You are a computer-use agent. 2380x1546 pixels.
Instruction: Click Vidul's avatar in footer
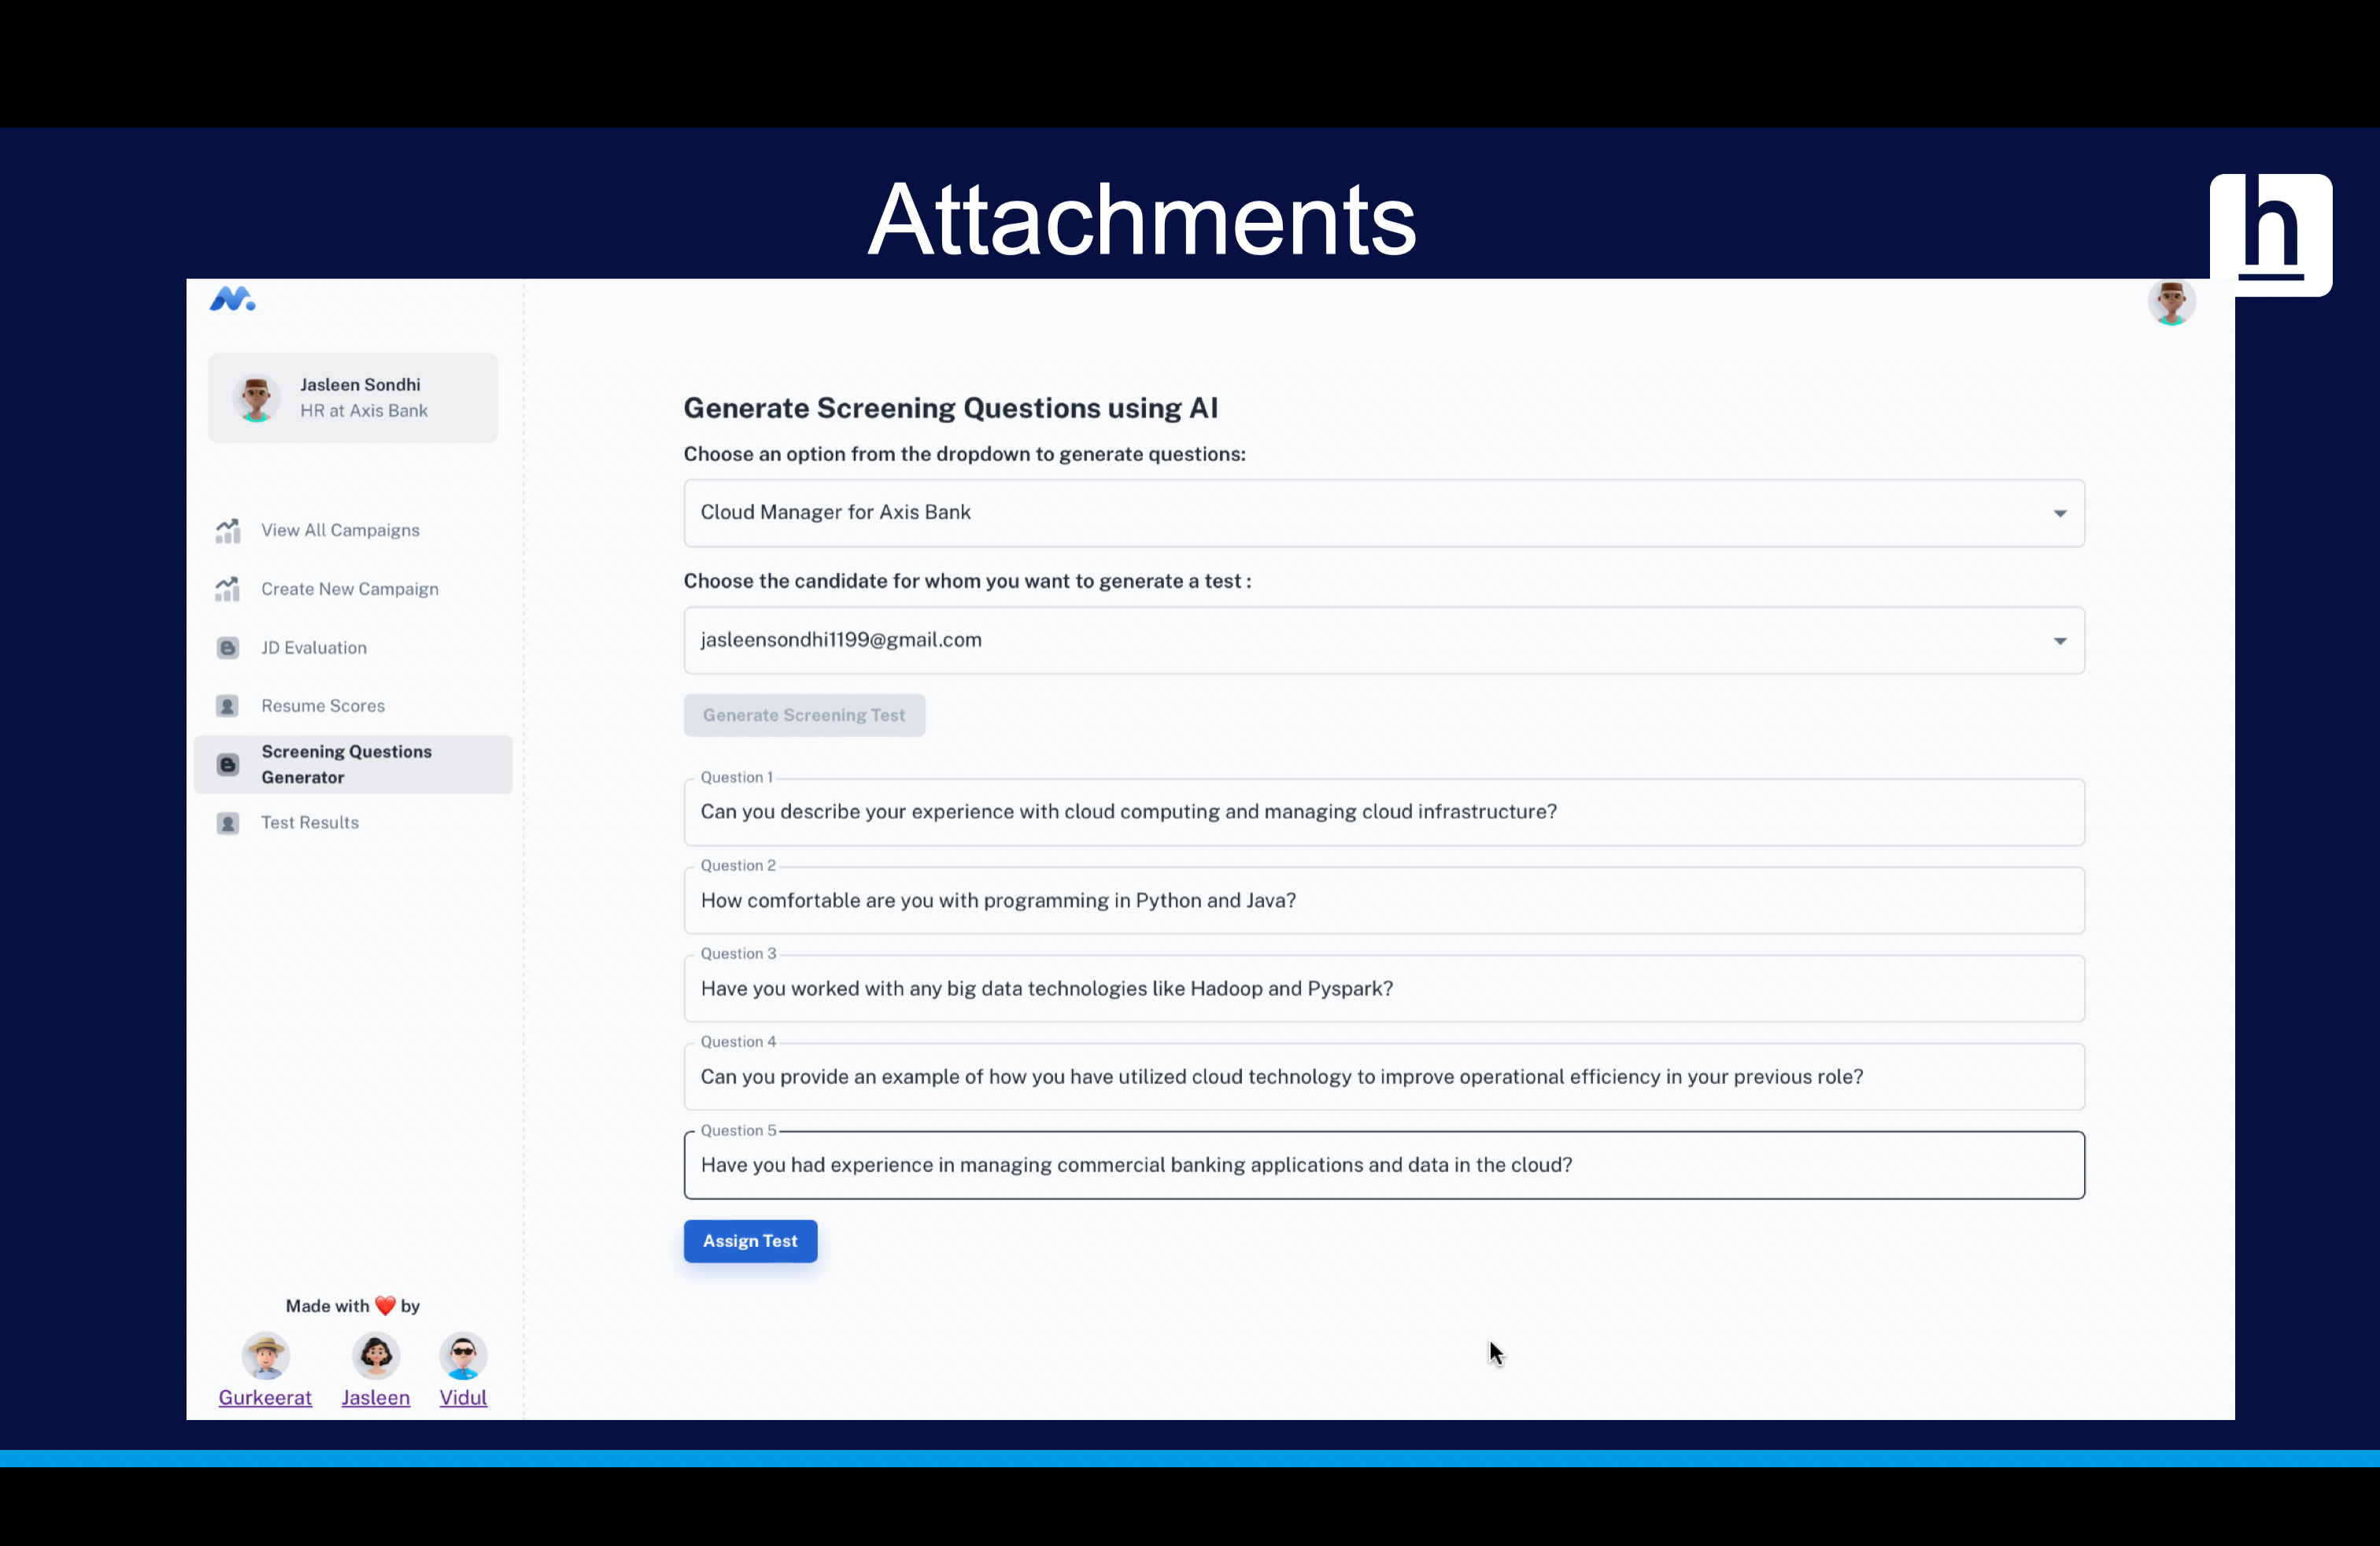(463, 1356)
